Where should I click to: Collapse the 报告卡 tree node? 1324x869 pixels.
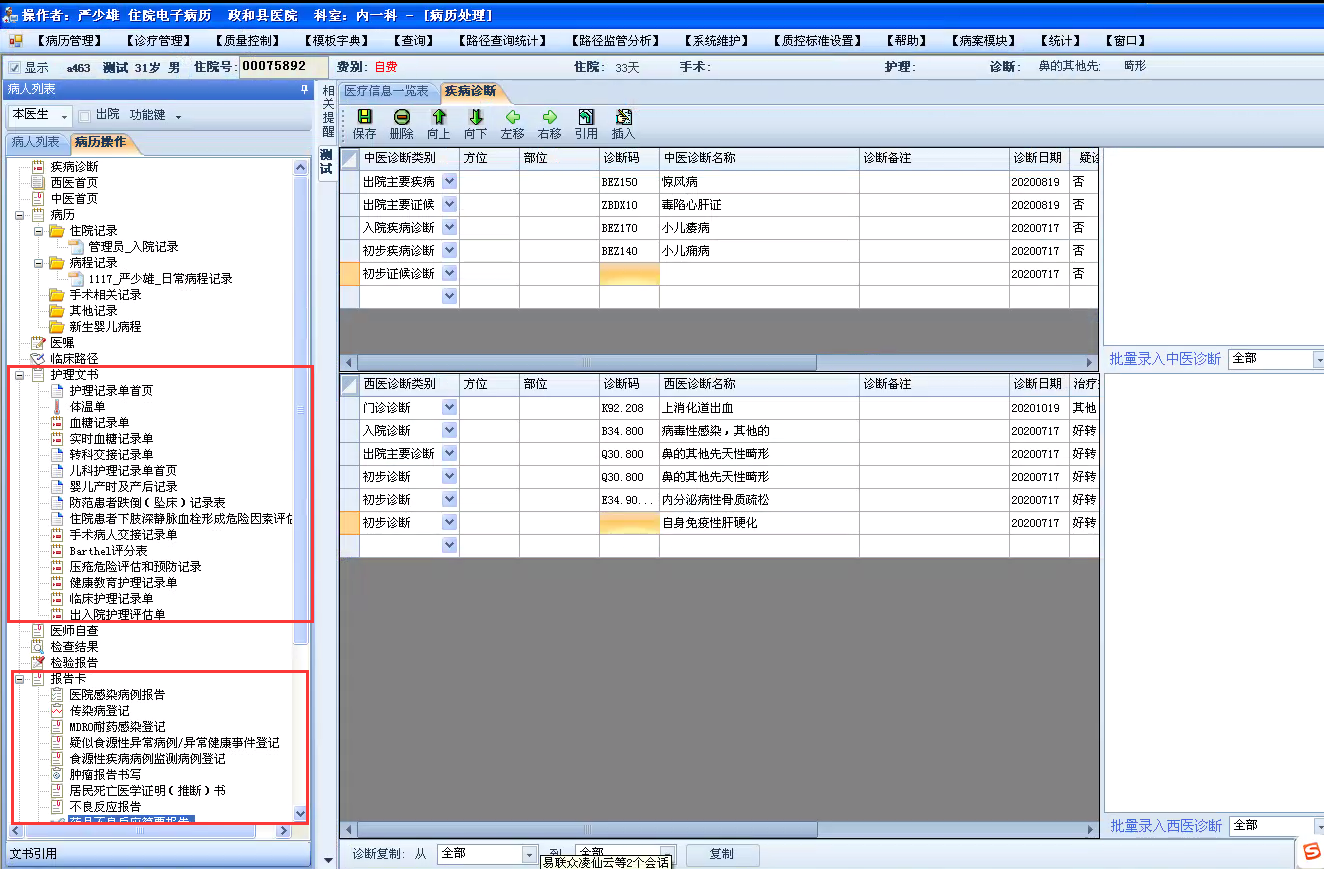click(x=20, y=679)
